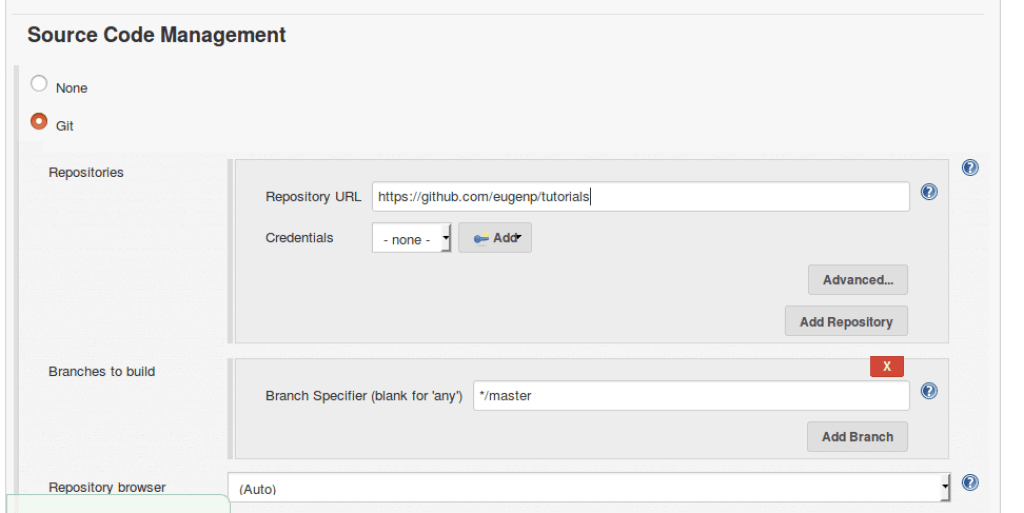The width and height of the screenshot is (1024, 513).
Task: Click the Add Branch button
Action: pyautogui.click(x=857, y=437)
